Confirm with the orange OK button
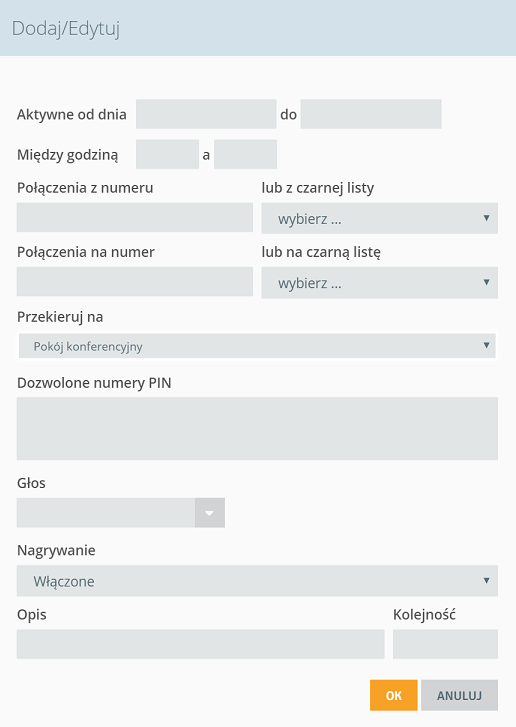The image size is (516, 727). [394, 695]
